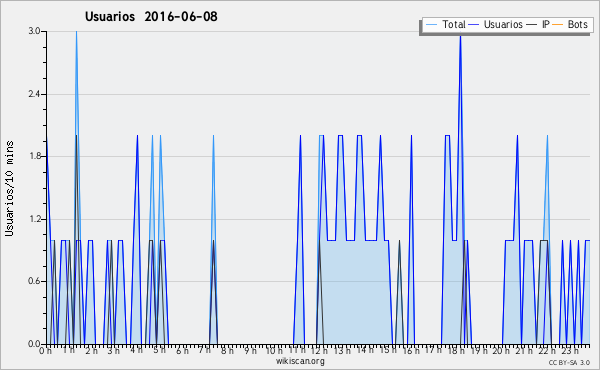Click the '8 h' x-axis label
The height and width of the screenshot is (370, 600).
[227, 350]
